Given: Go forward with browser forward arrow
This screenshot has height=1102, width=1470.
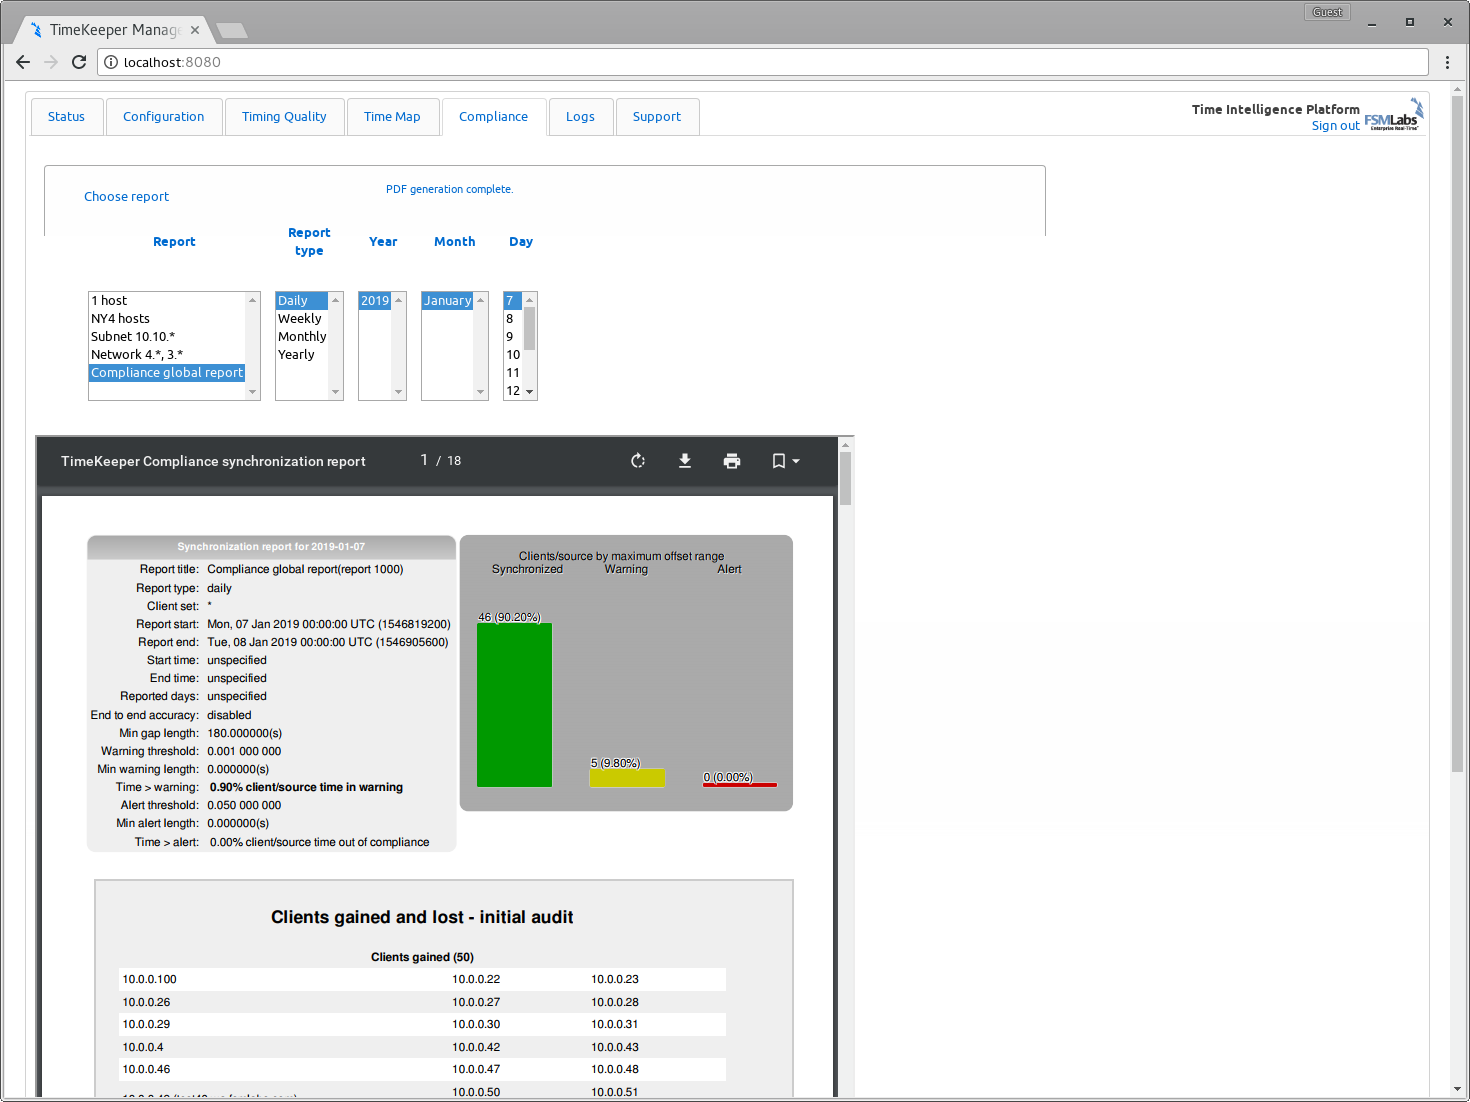Looking at the screenshot, I should click(x=51, y=62).
